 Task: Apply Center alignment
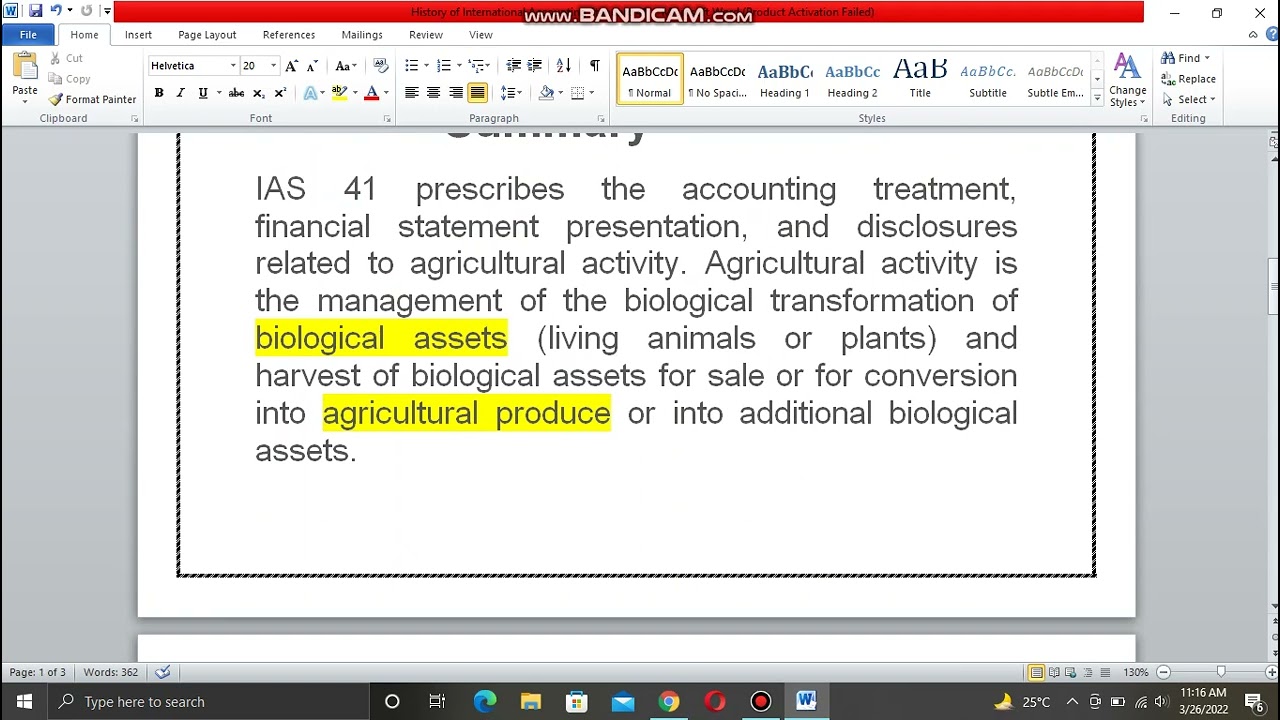tap(433, 93)
